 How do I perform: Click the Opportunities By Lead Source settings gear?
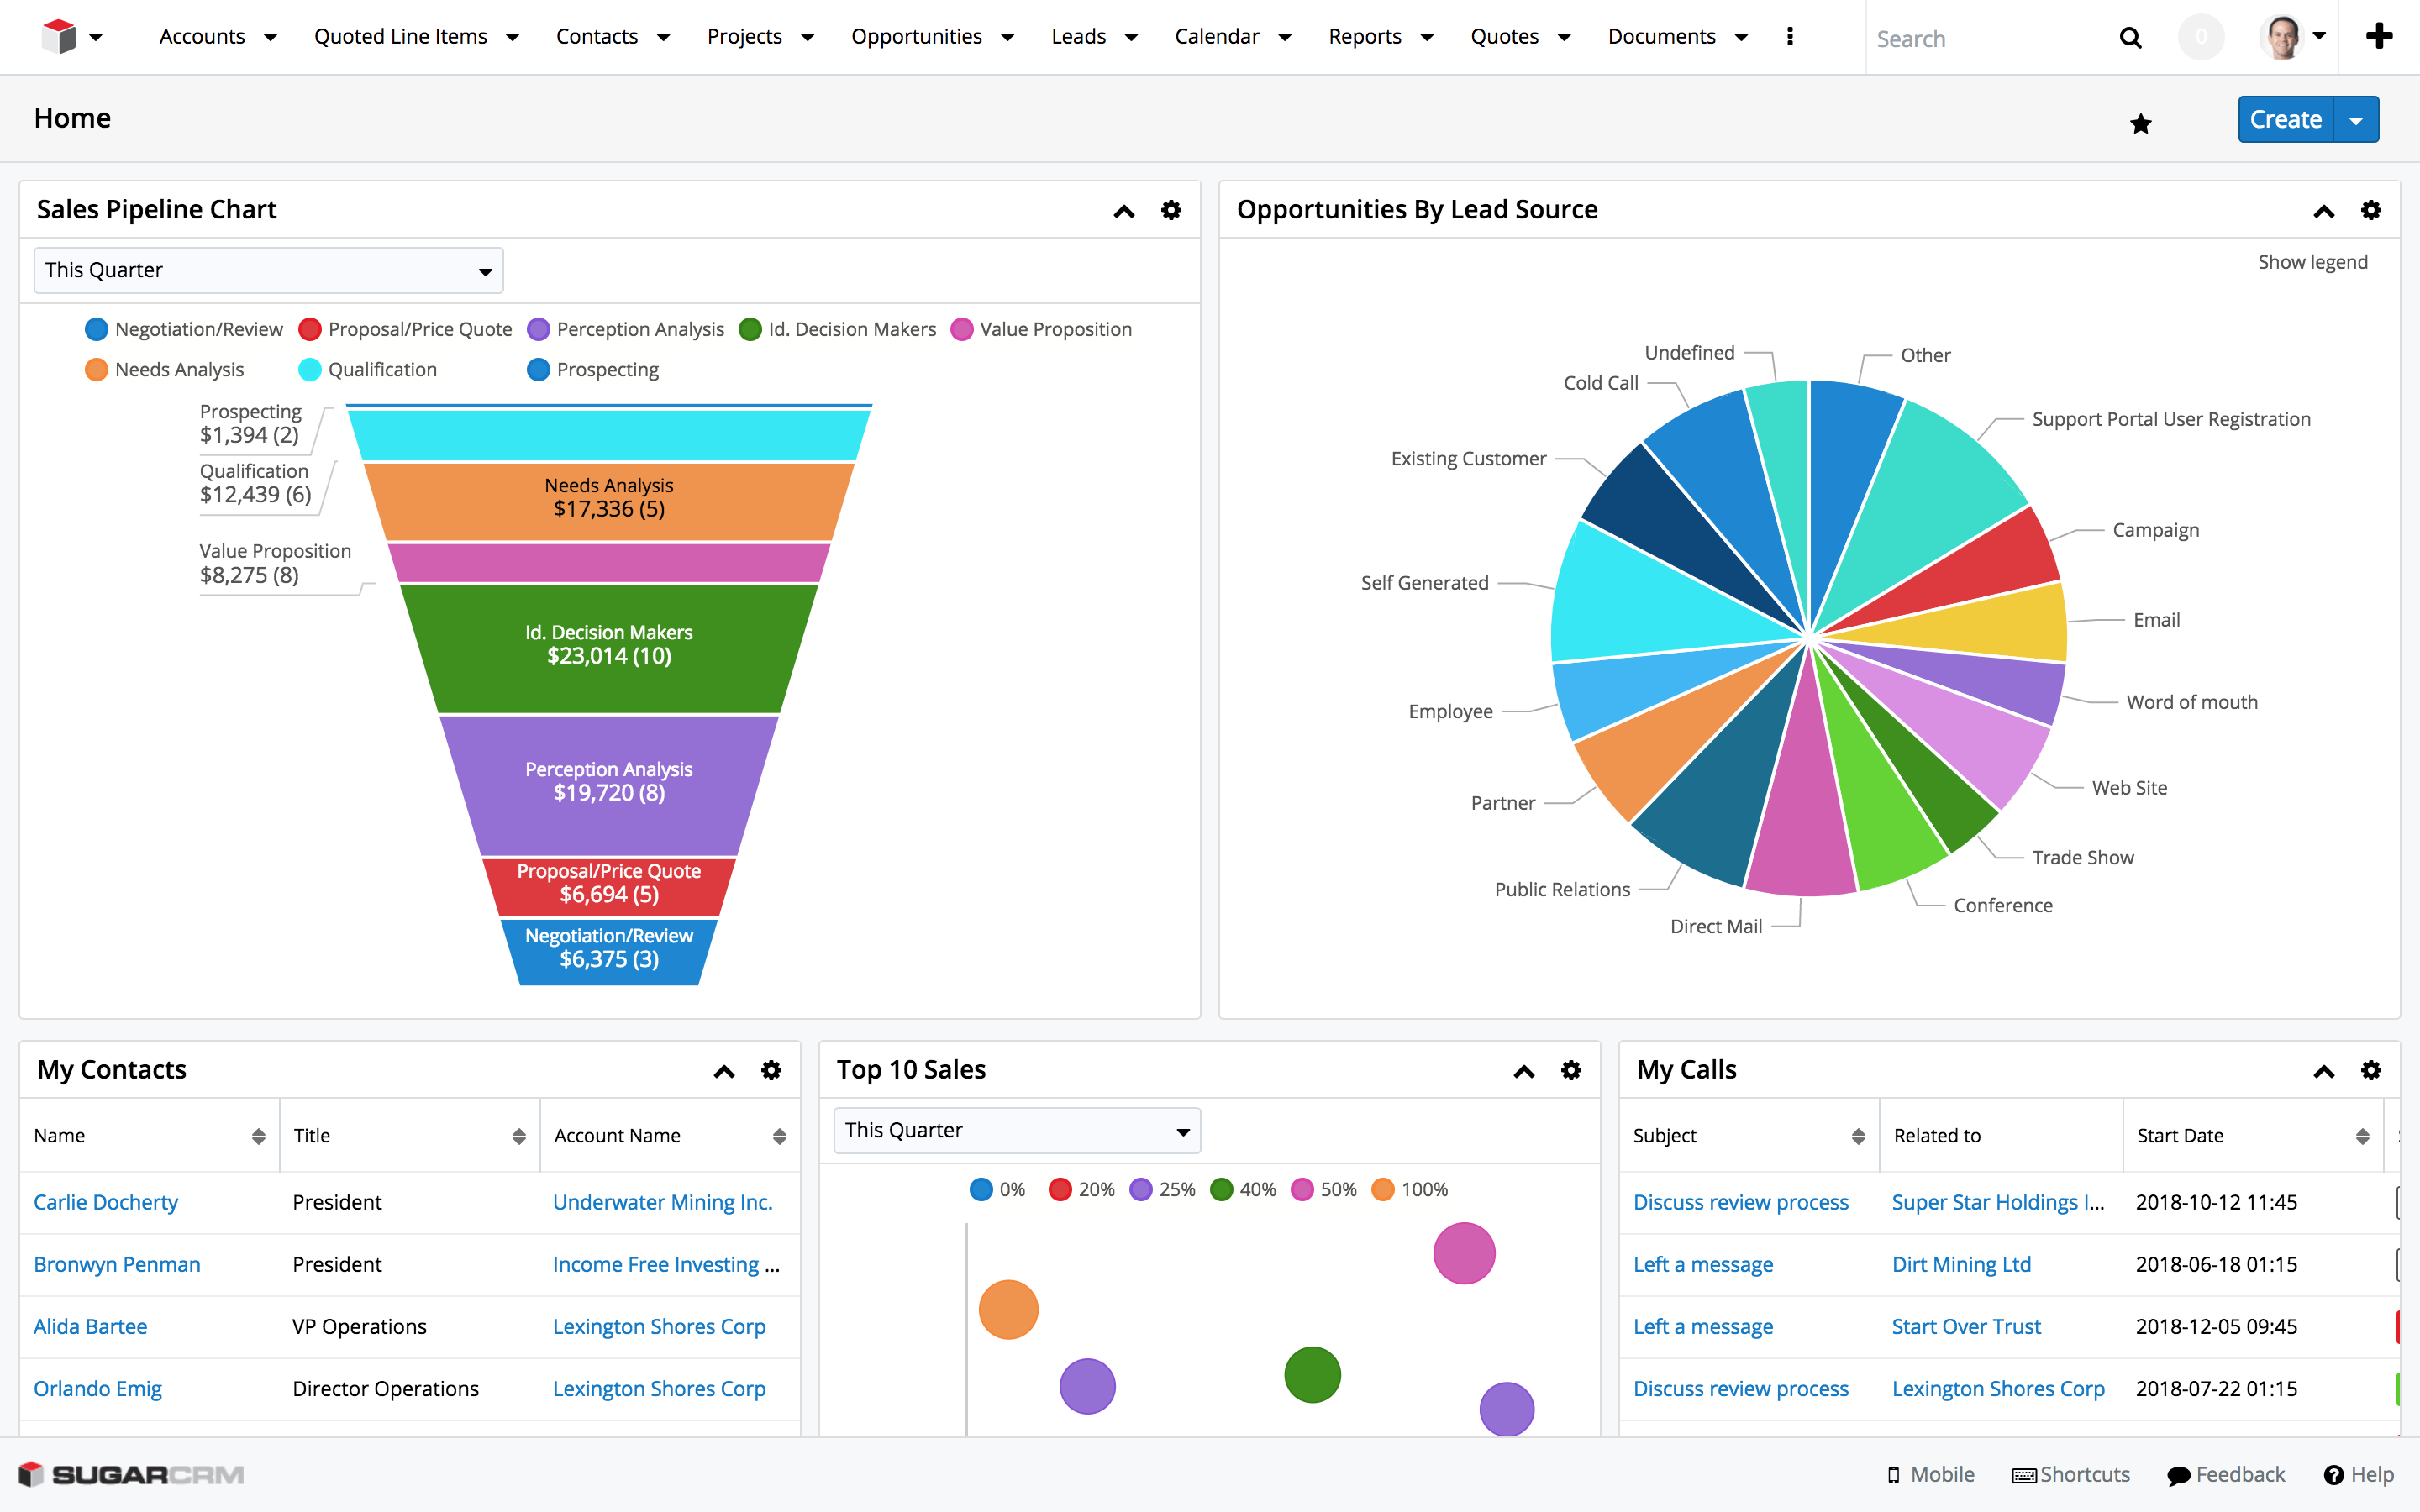[2371, 207]
